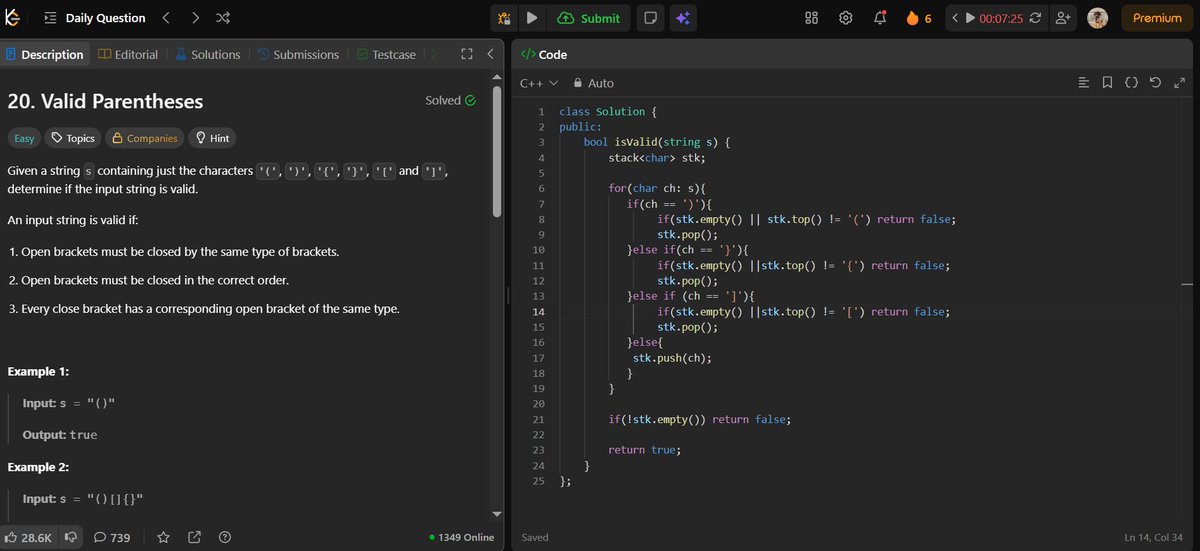Open the notes sticky icon
The width and height of the screenshot is (1200, 551).
pos(650,18)
